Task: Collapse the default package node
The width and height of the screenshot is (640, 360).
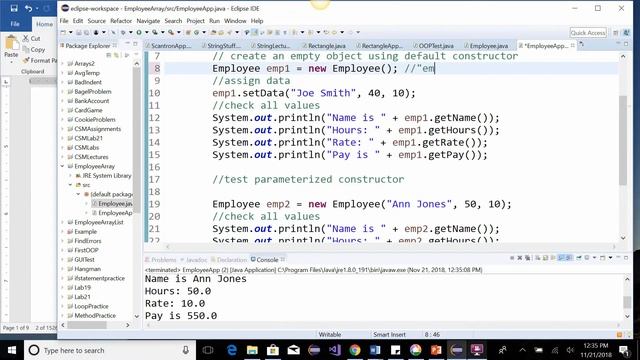Action: click(78, 194)
